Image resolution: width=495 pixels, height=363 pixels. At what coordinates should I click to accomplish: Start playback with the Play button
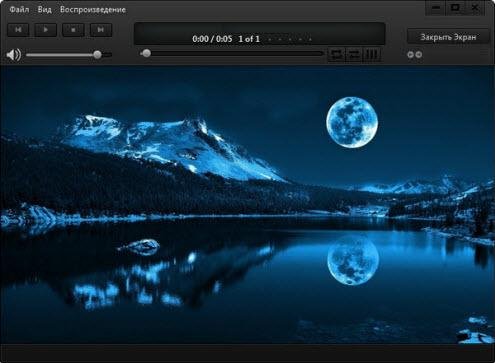tap(46, 30)
